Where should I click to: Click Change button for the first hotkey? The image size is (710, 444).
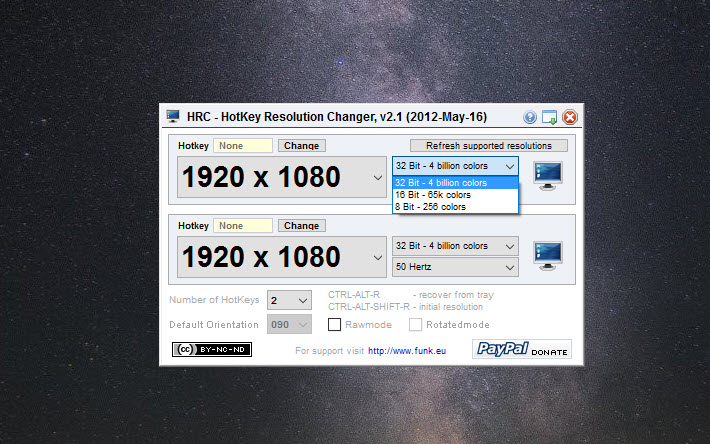coord(302,146)
